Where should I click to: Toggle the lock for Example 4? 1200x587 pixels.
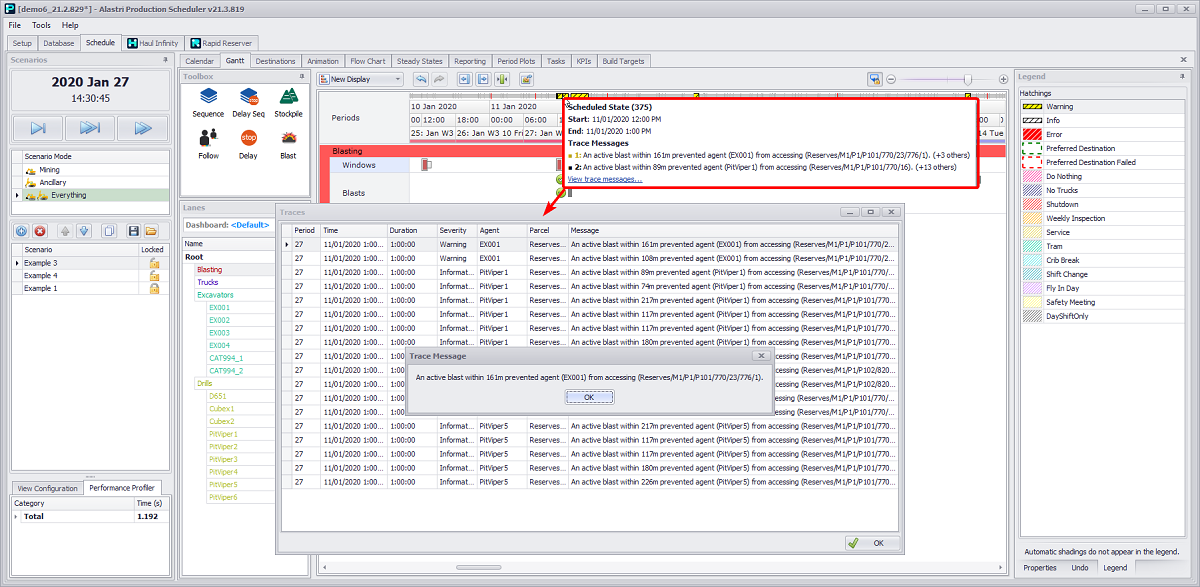154,275
